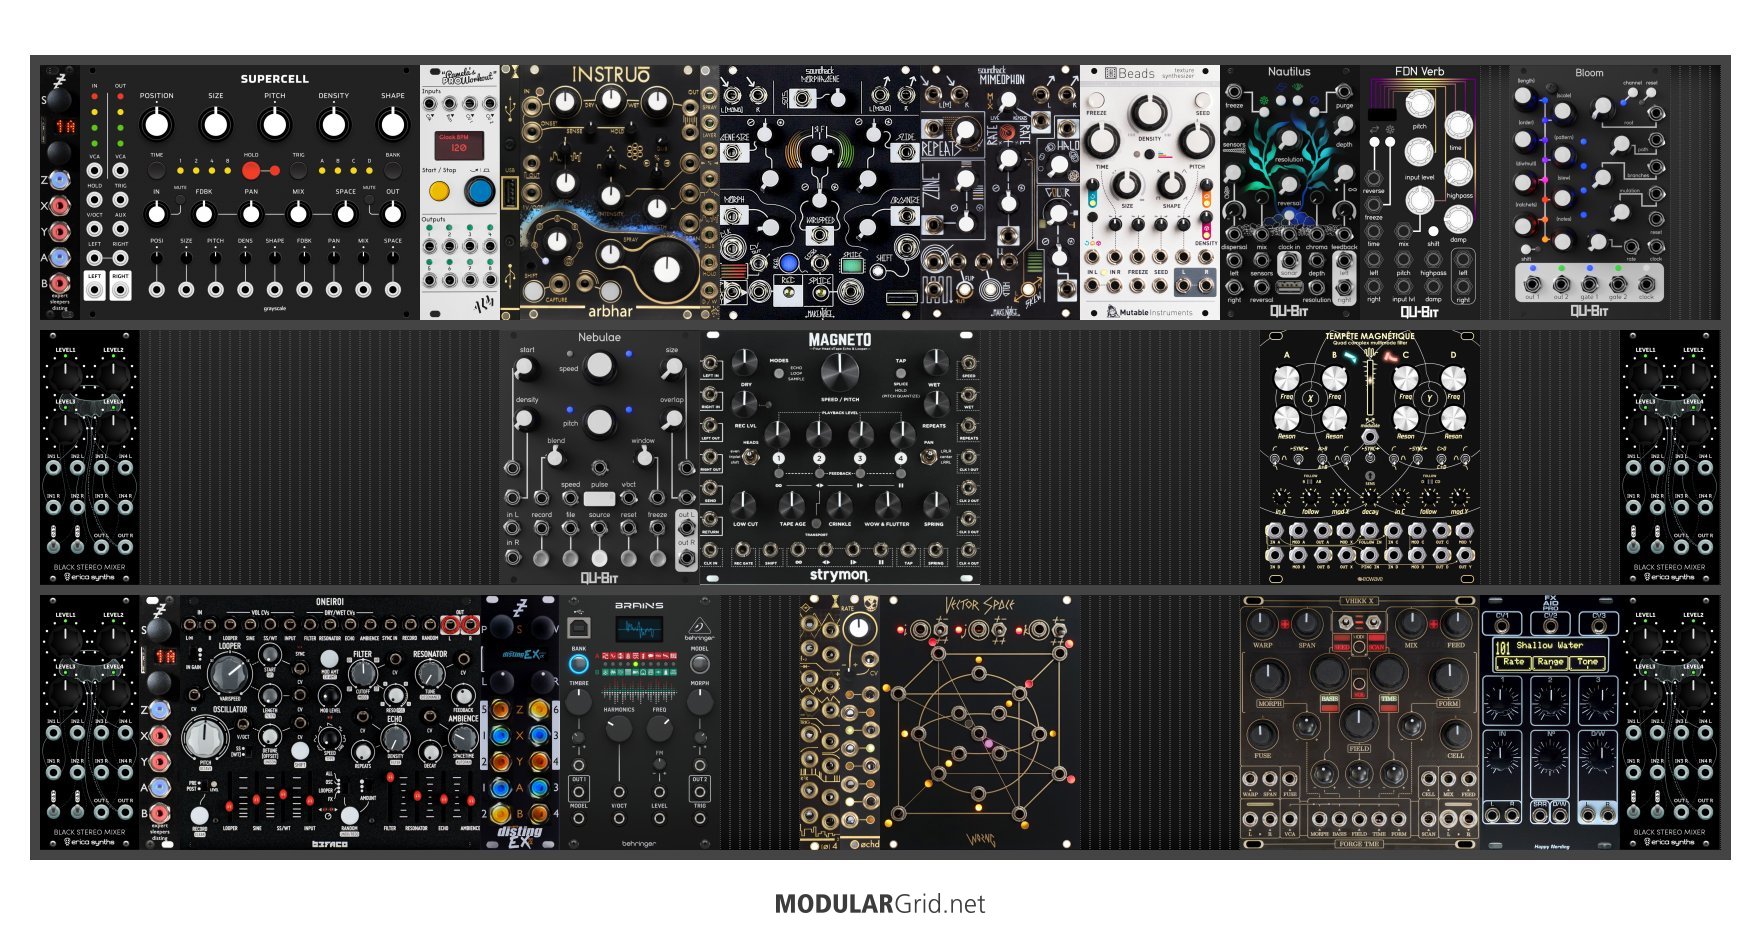Image resolution: width=1761 pixels, height=925 pixels.
Task: Click the blue encoder on Pamela's Pro Workout
Action: (480, 191)
